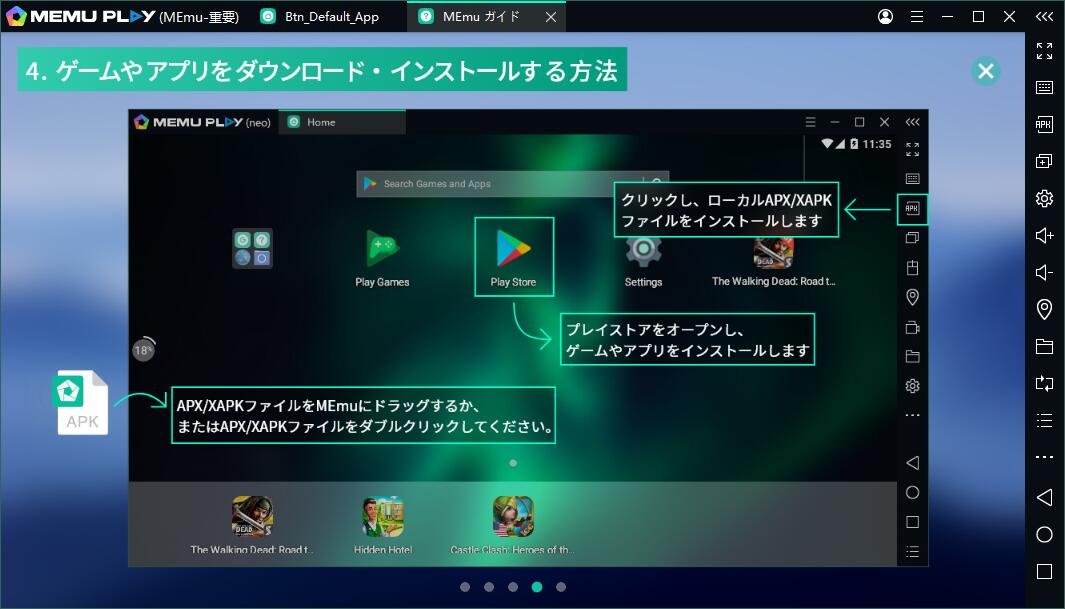Jump to the first guide page dot
The width and height of the screenshot is (1065, 609).
click(465, 587)
